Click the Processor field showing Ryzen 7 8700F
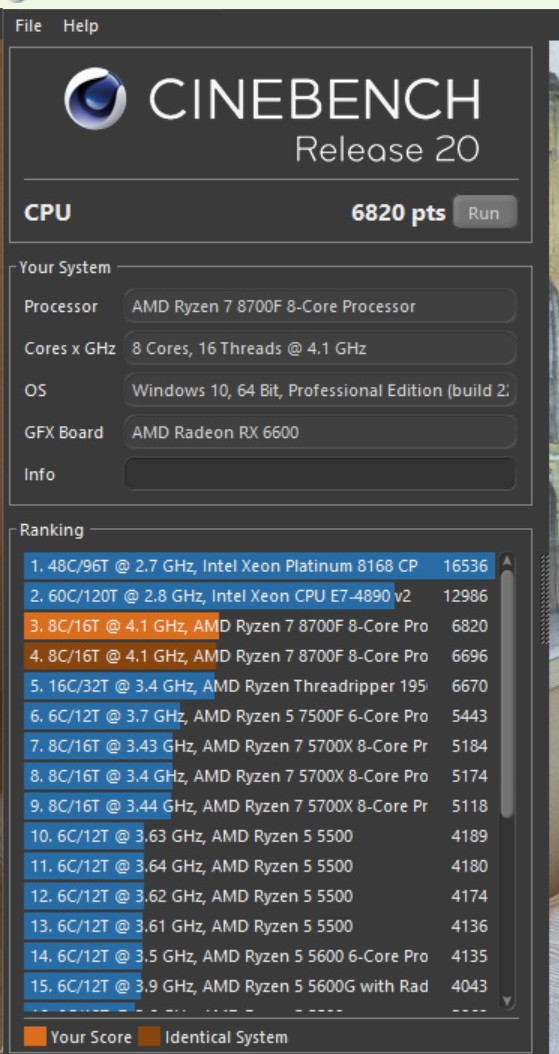 tap(320, 307)
